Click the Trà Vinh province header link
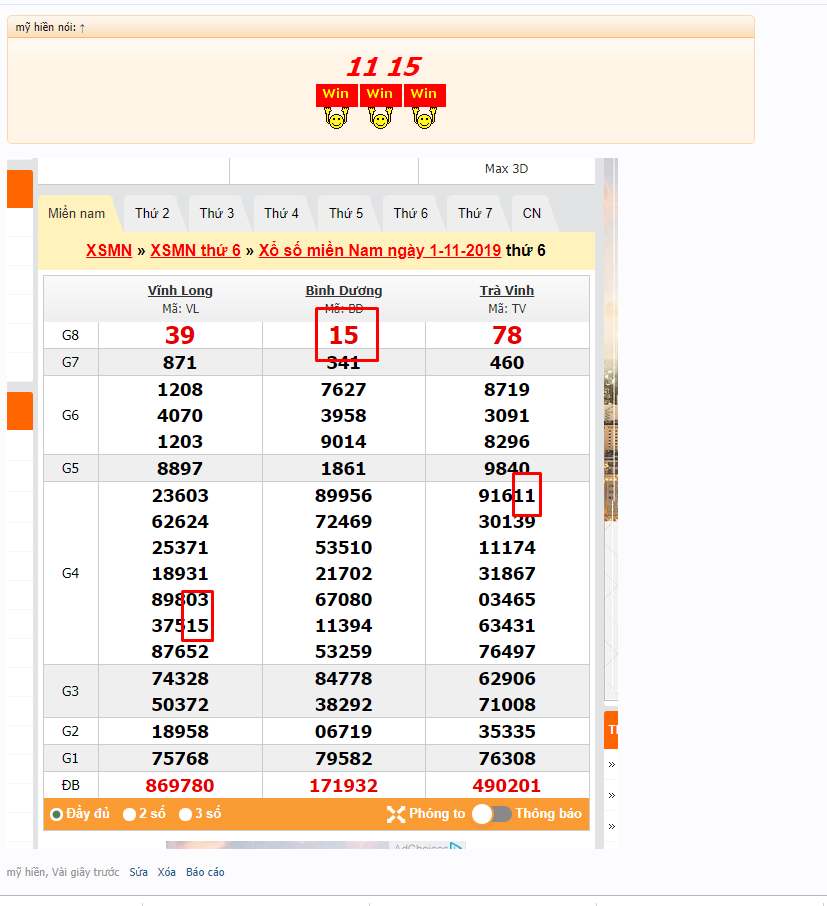Screen dimensions: 827x906 pos(506,291)
